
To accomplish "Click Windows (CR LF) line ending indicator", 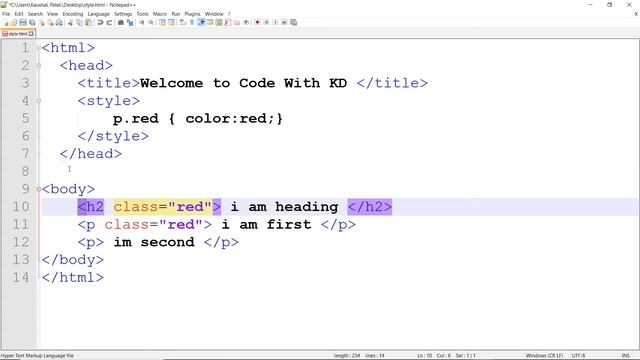I will [544, 356].
